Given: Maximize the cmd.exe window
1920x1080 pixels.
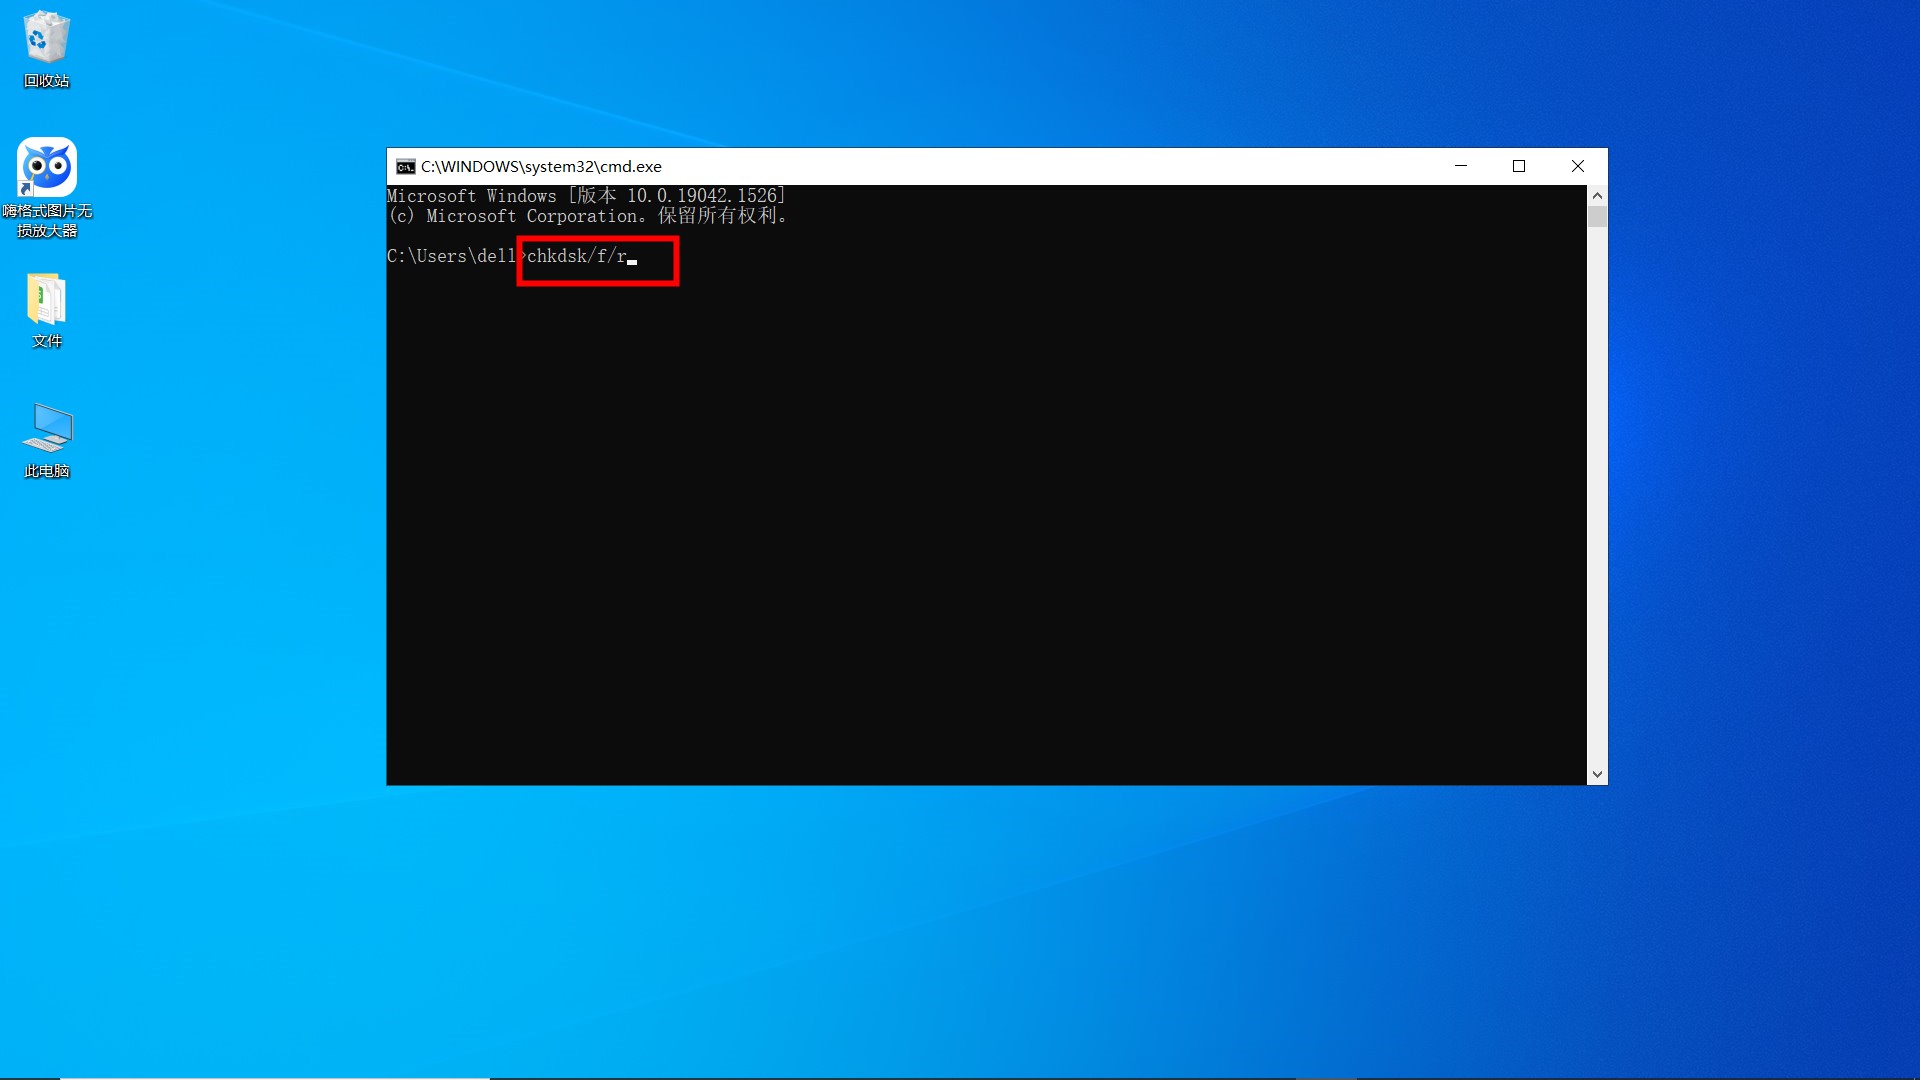Looking at the screenshot, I should coord(1519,166).
